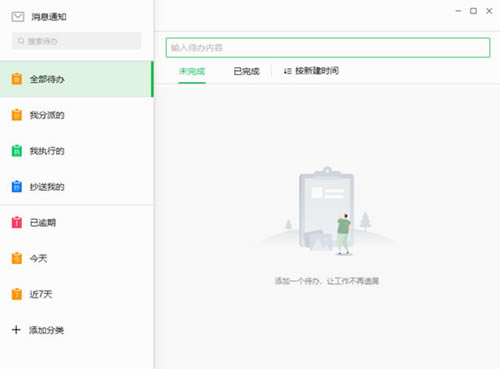Screen dimensions: 500x369
Task: Select 已逾期 in the sidebar
Action: (76, 222)
